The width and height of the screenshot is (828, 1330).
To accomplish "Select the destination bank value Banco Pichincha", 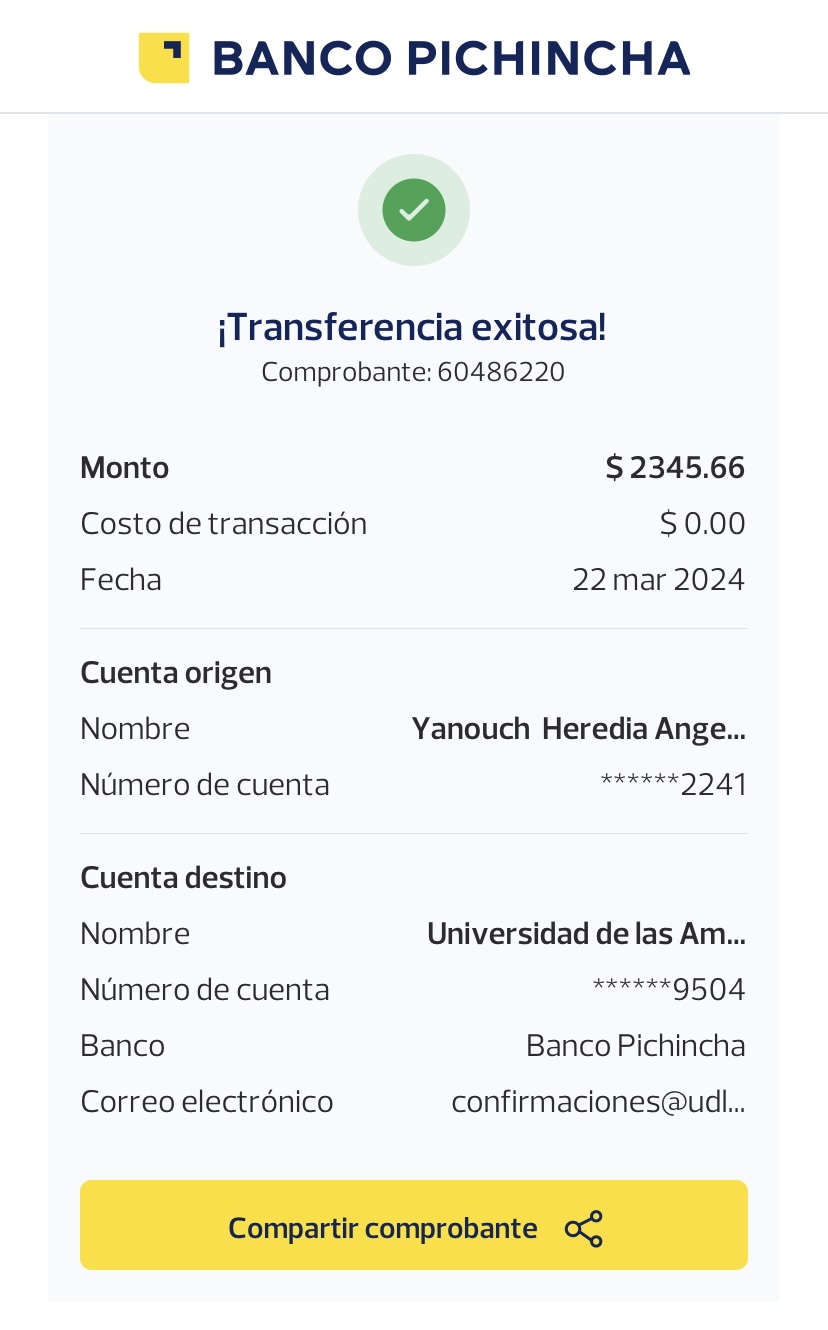I will [635, 1046].
